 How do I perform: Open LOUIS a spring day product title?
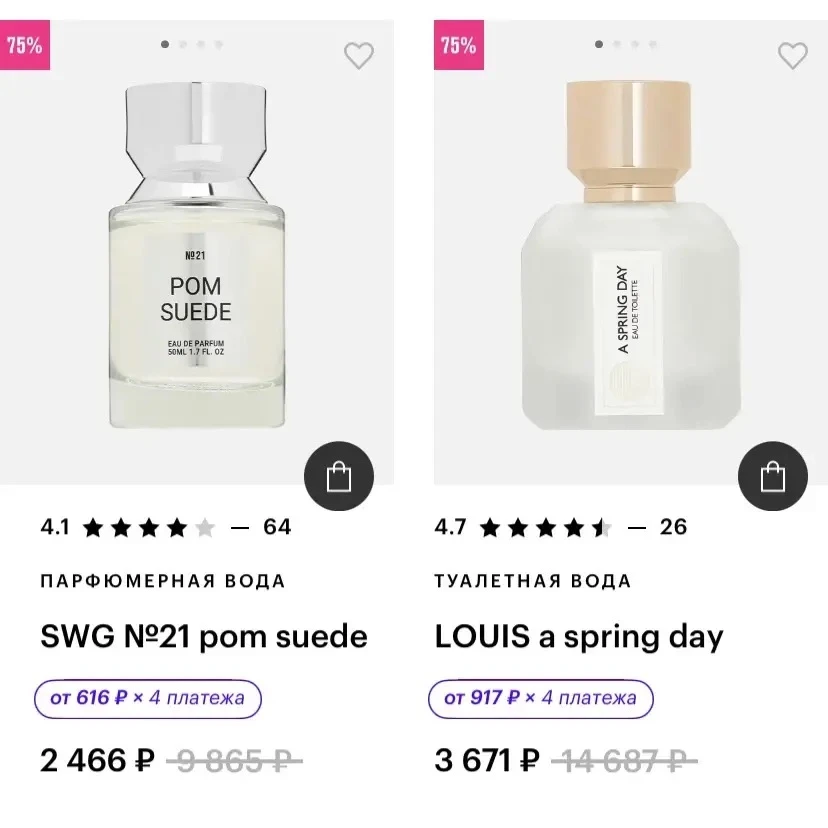[579, 637]
